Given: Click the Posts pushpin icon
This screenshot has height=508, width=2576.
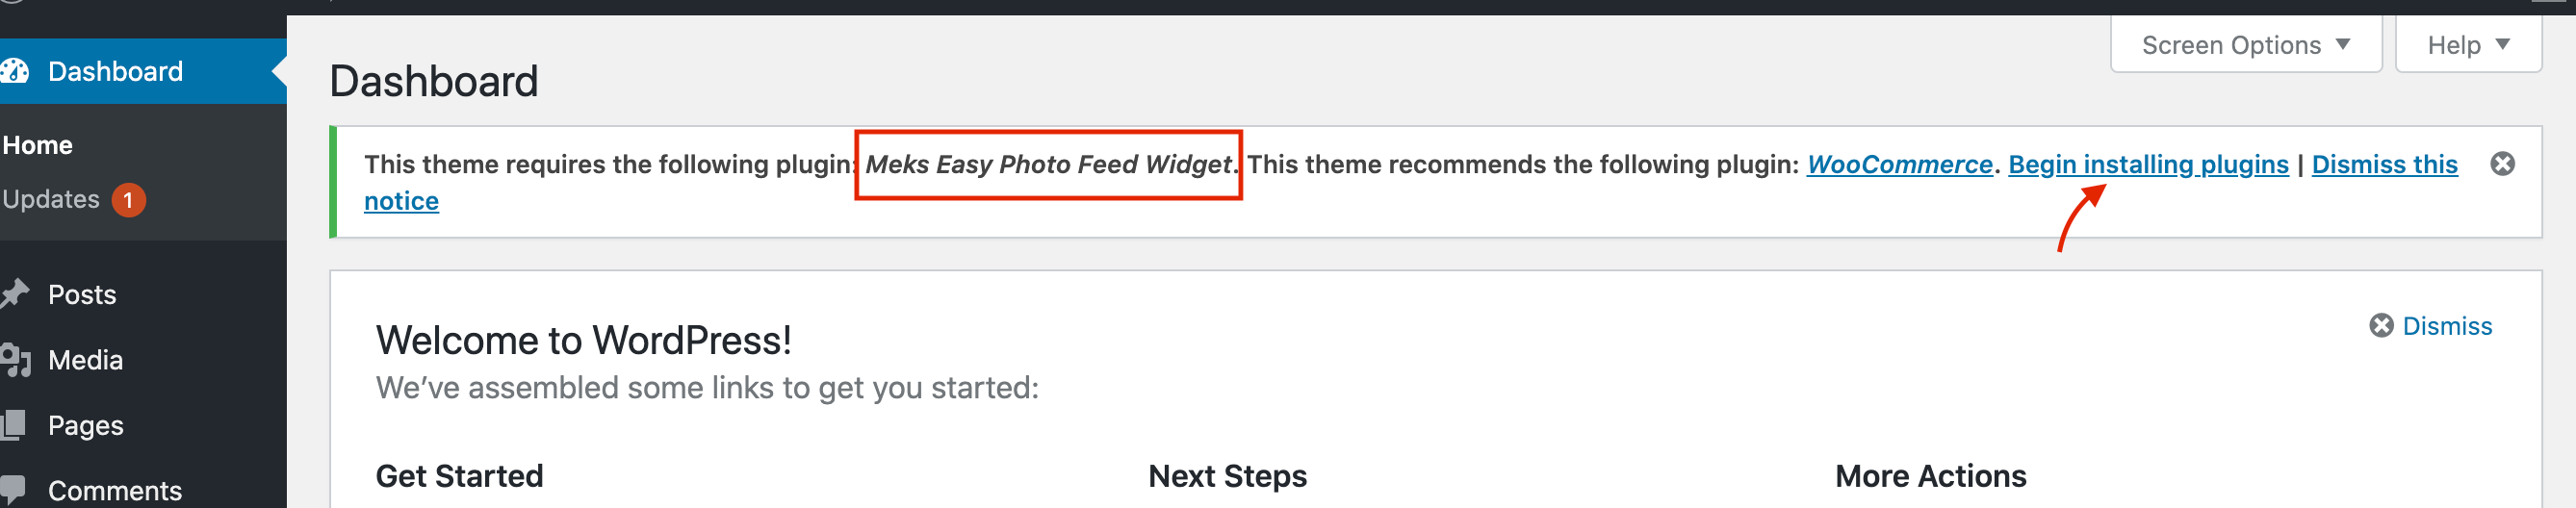Looking at the screenshot, I should tap(15, 294).
